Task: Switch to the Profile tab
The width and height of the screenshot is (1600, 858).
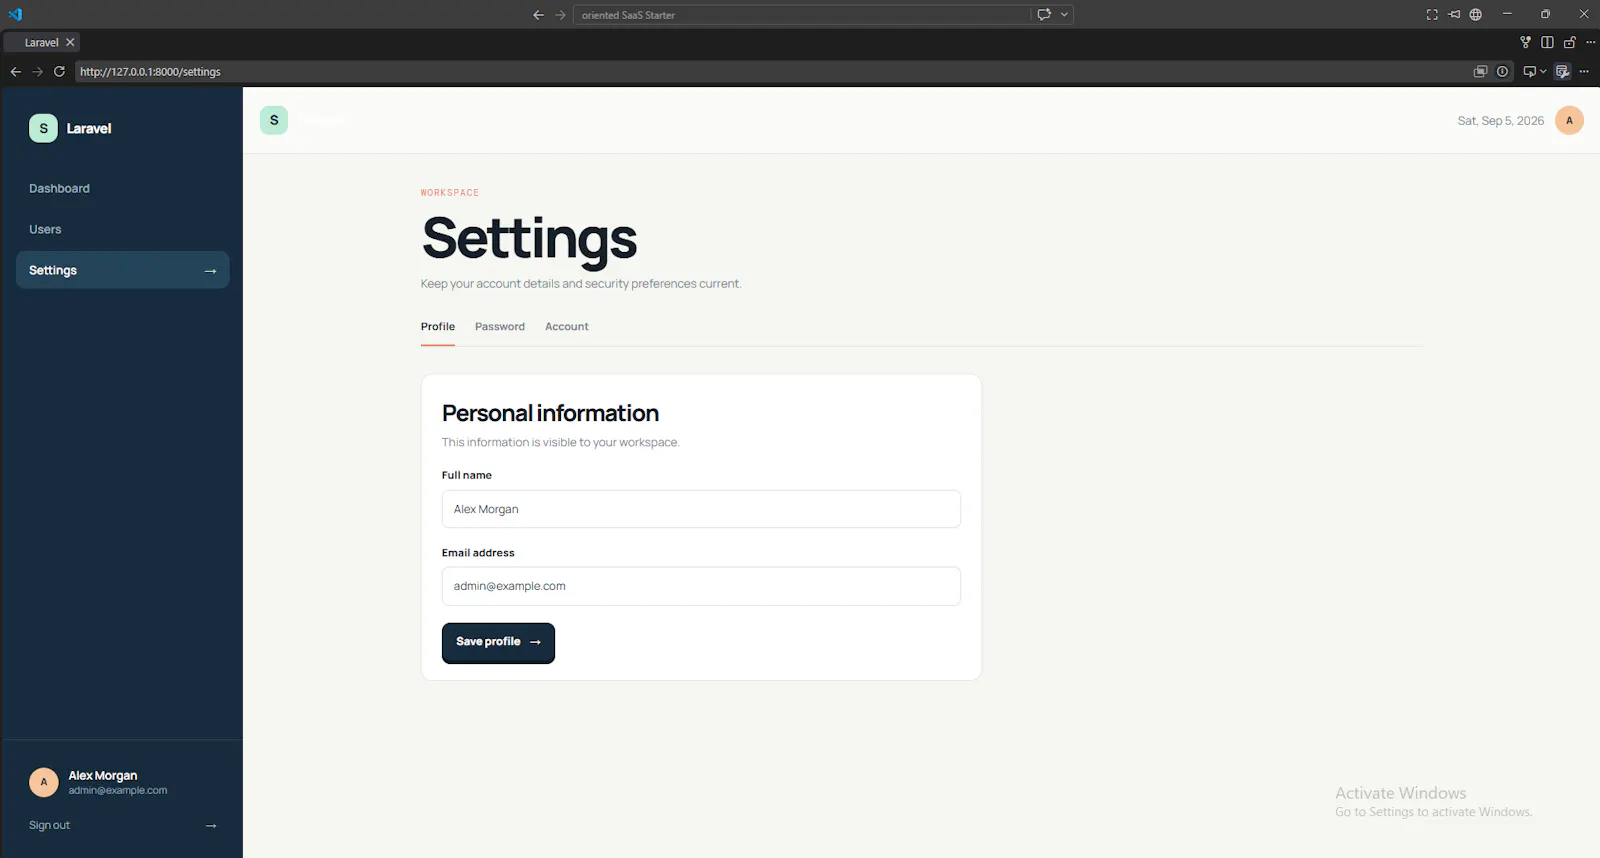Action: pyautogui.click(x=437, y=327)
